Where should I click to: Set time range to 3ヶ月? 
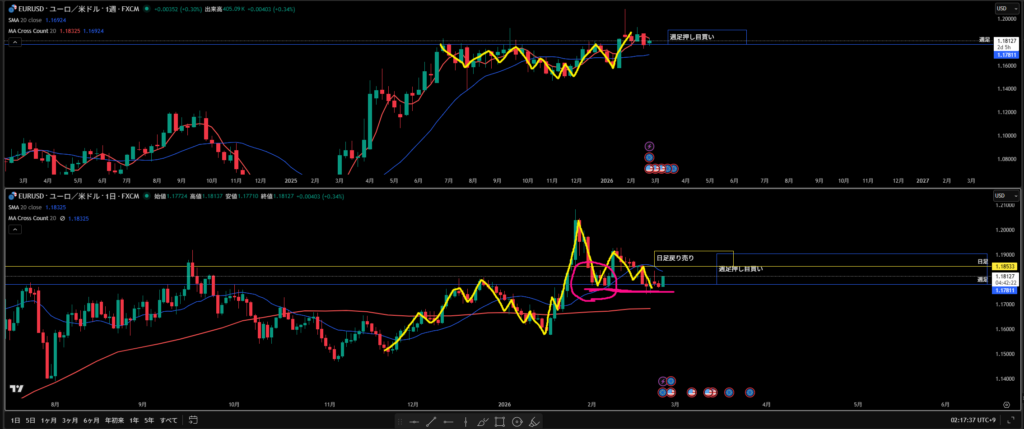coord(70,421)
